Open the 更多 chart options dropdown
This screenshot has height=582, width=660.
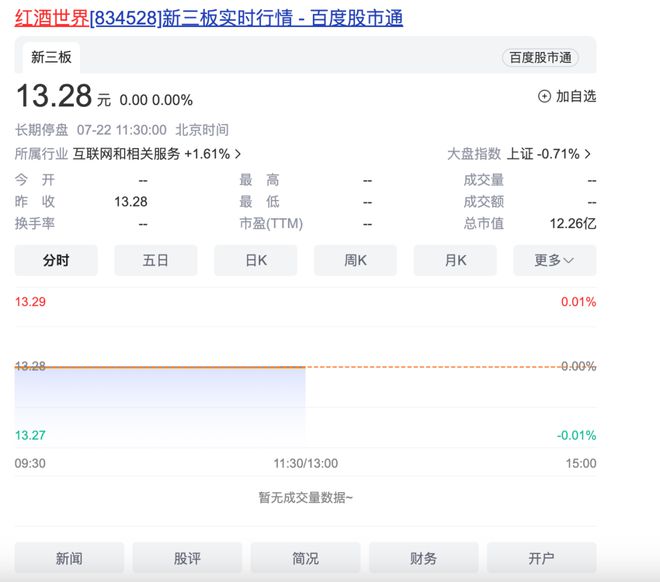click(555, 260)
